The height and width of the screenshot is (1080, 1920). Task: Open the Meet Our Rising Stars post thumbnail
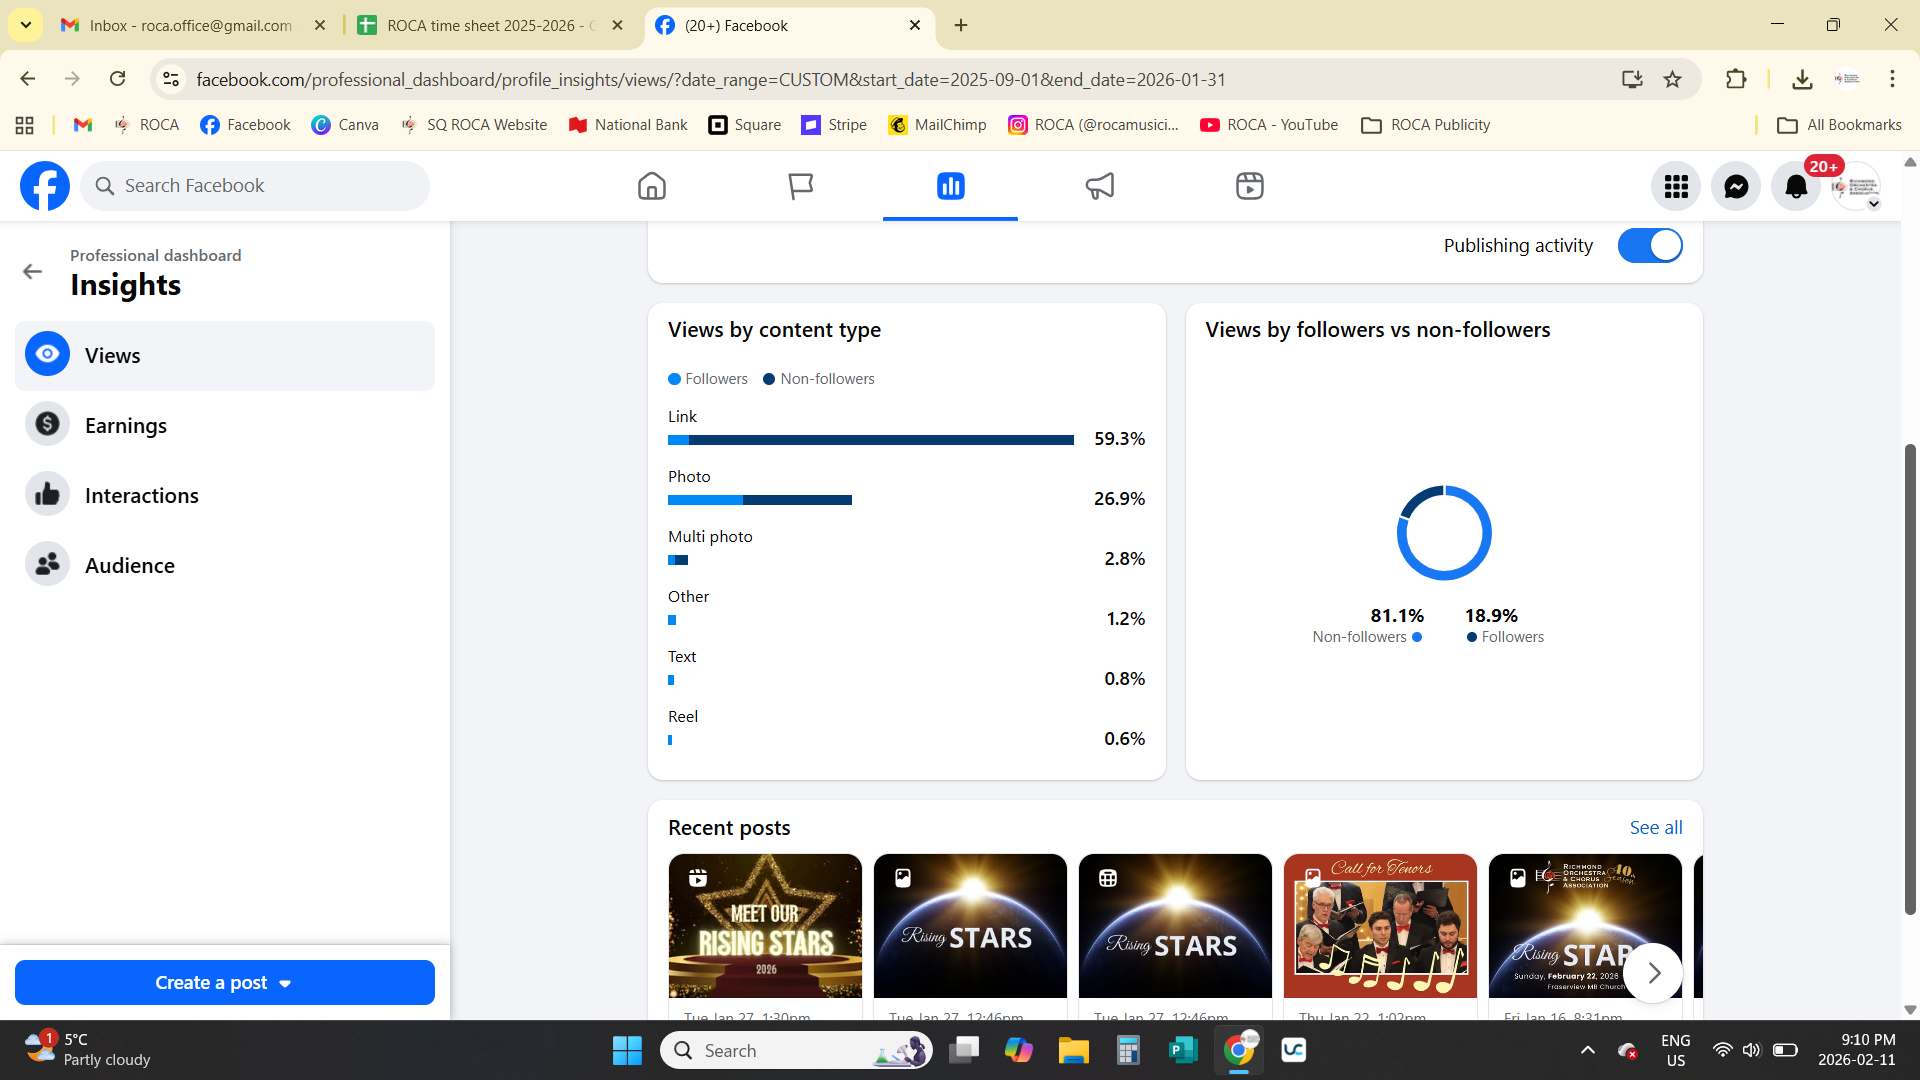(765, 925)
